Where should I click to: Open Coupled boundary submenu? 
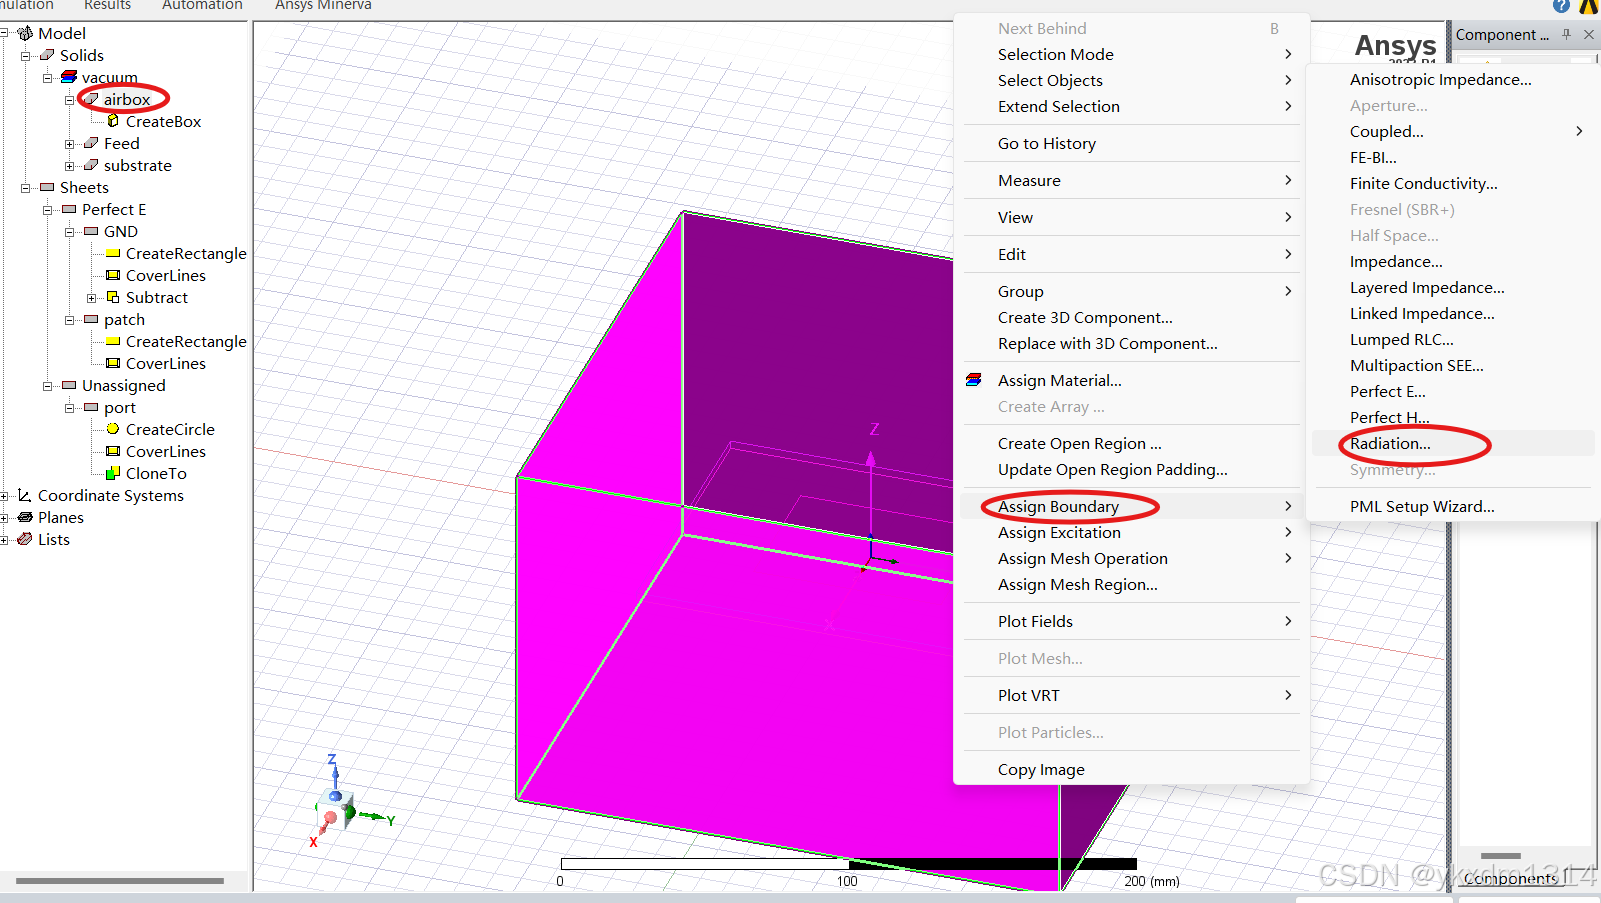tap(1452, 131)
